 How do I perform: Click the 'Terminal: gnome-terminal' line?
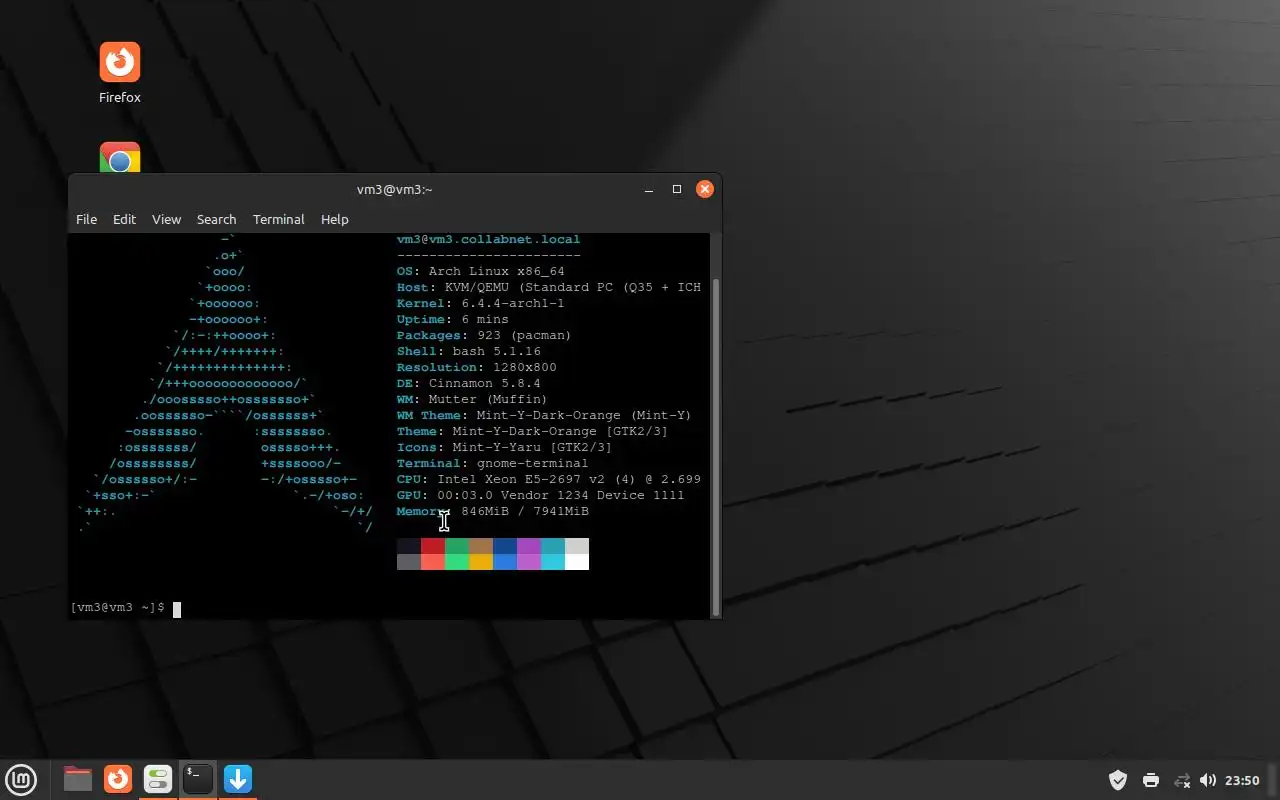click(x=493, y=463)
